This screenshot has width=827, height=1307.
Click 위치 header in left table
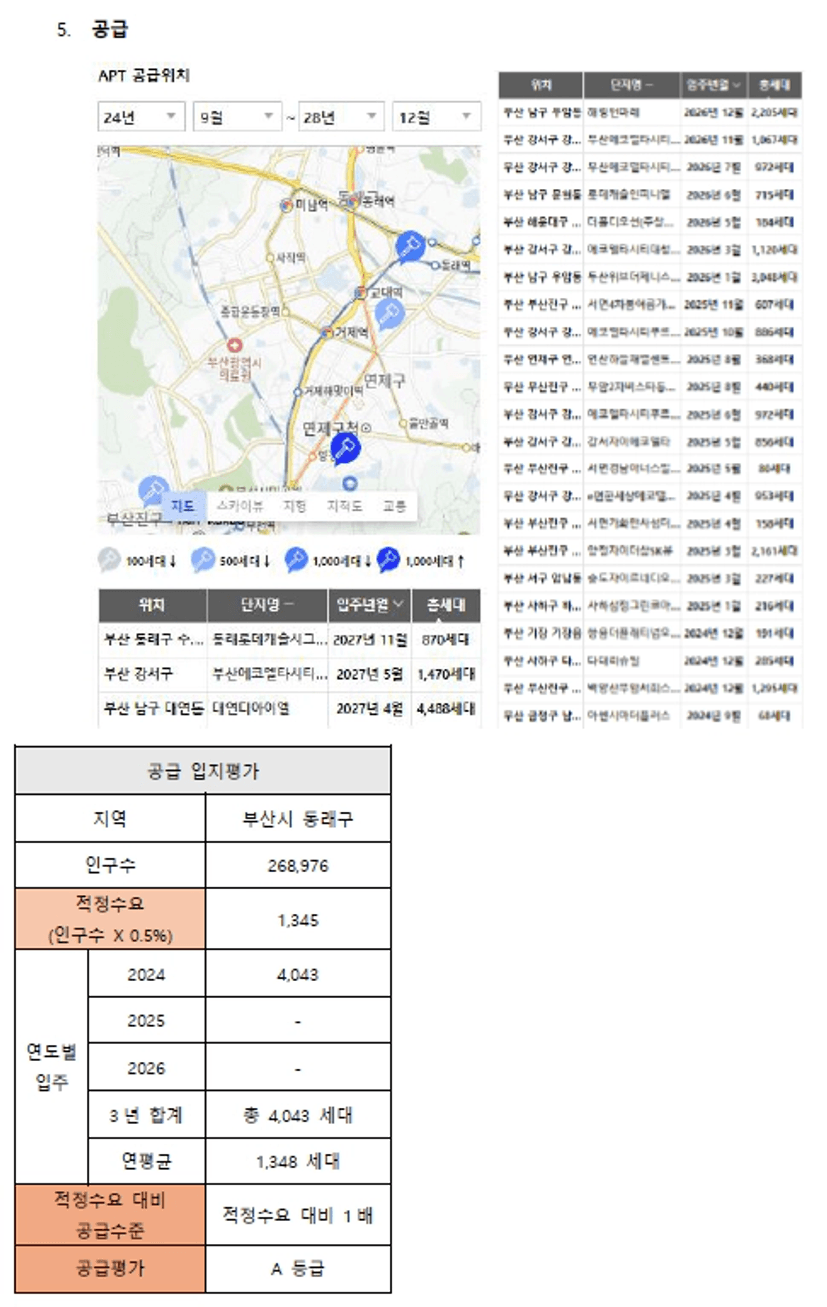(x=153, y=604)
